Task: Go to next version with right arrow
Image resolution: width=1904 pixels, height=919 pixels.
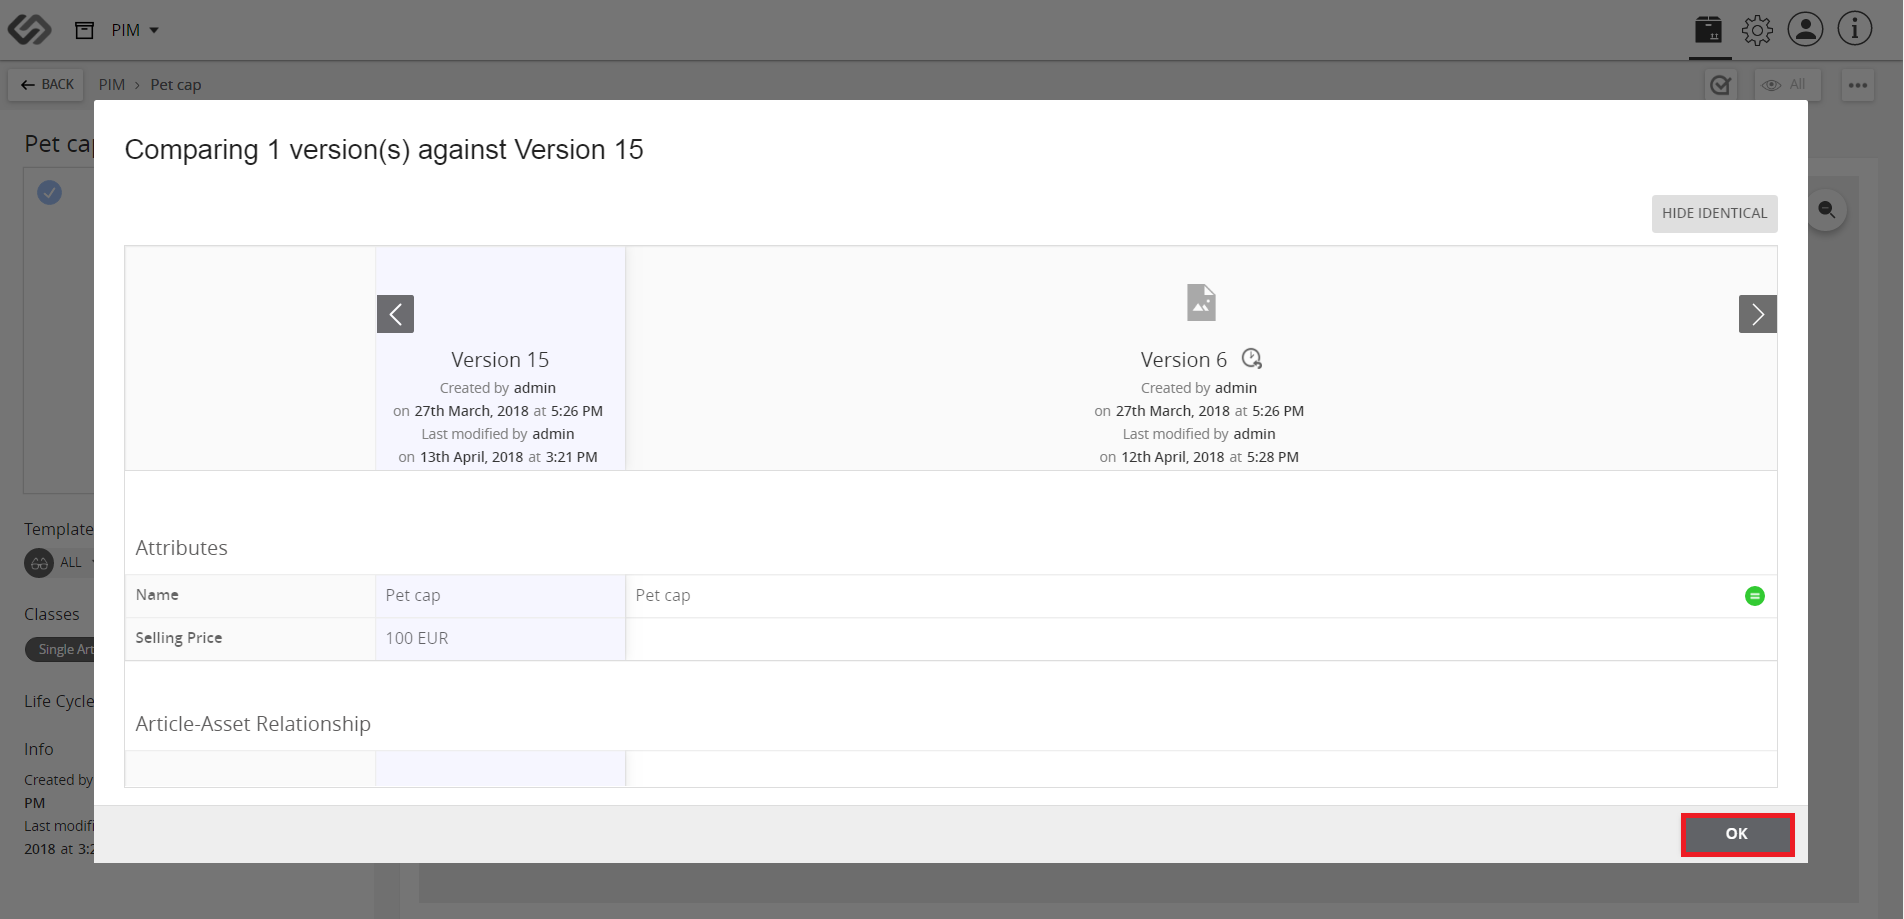Action: [1757, 314]
